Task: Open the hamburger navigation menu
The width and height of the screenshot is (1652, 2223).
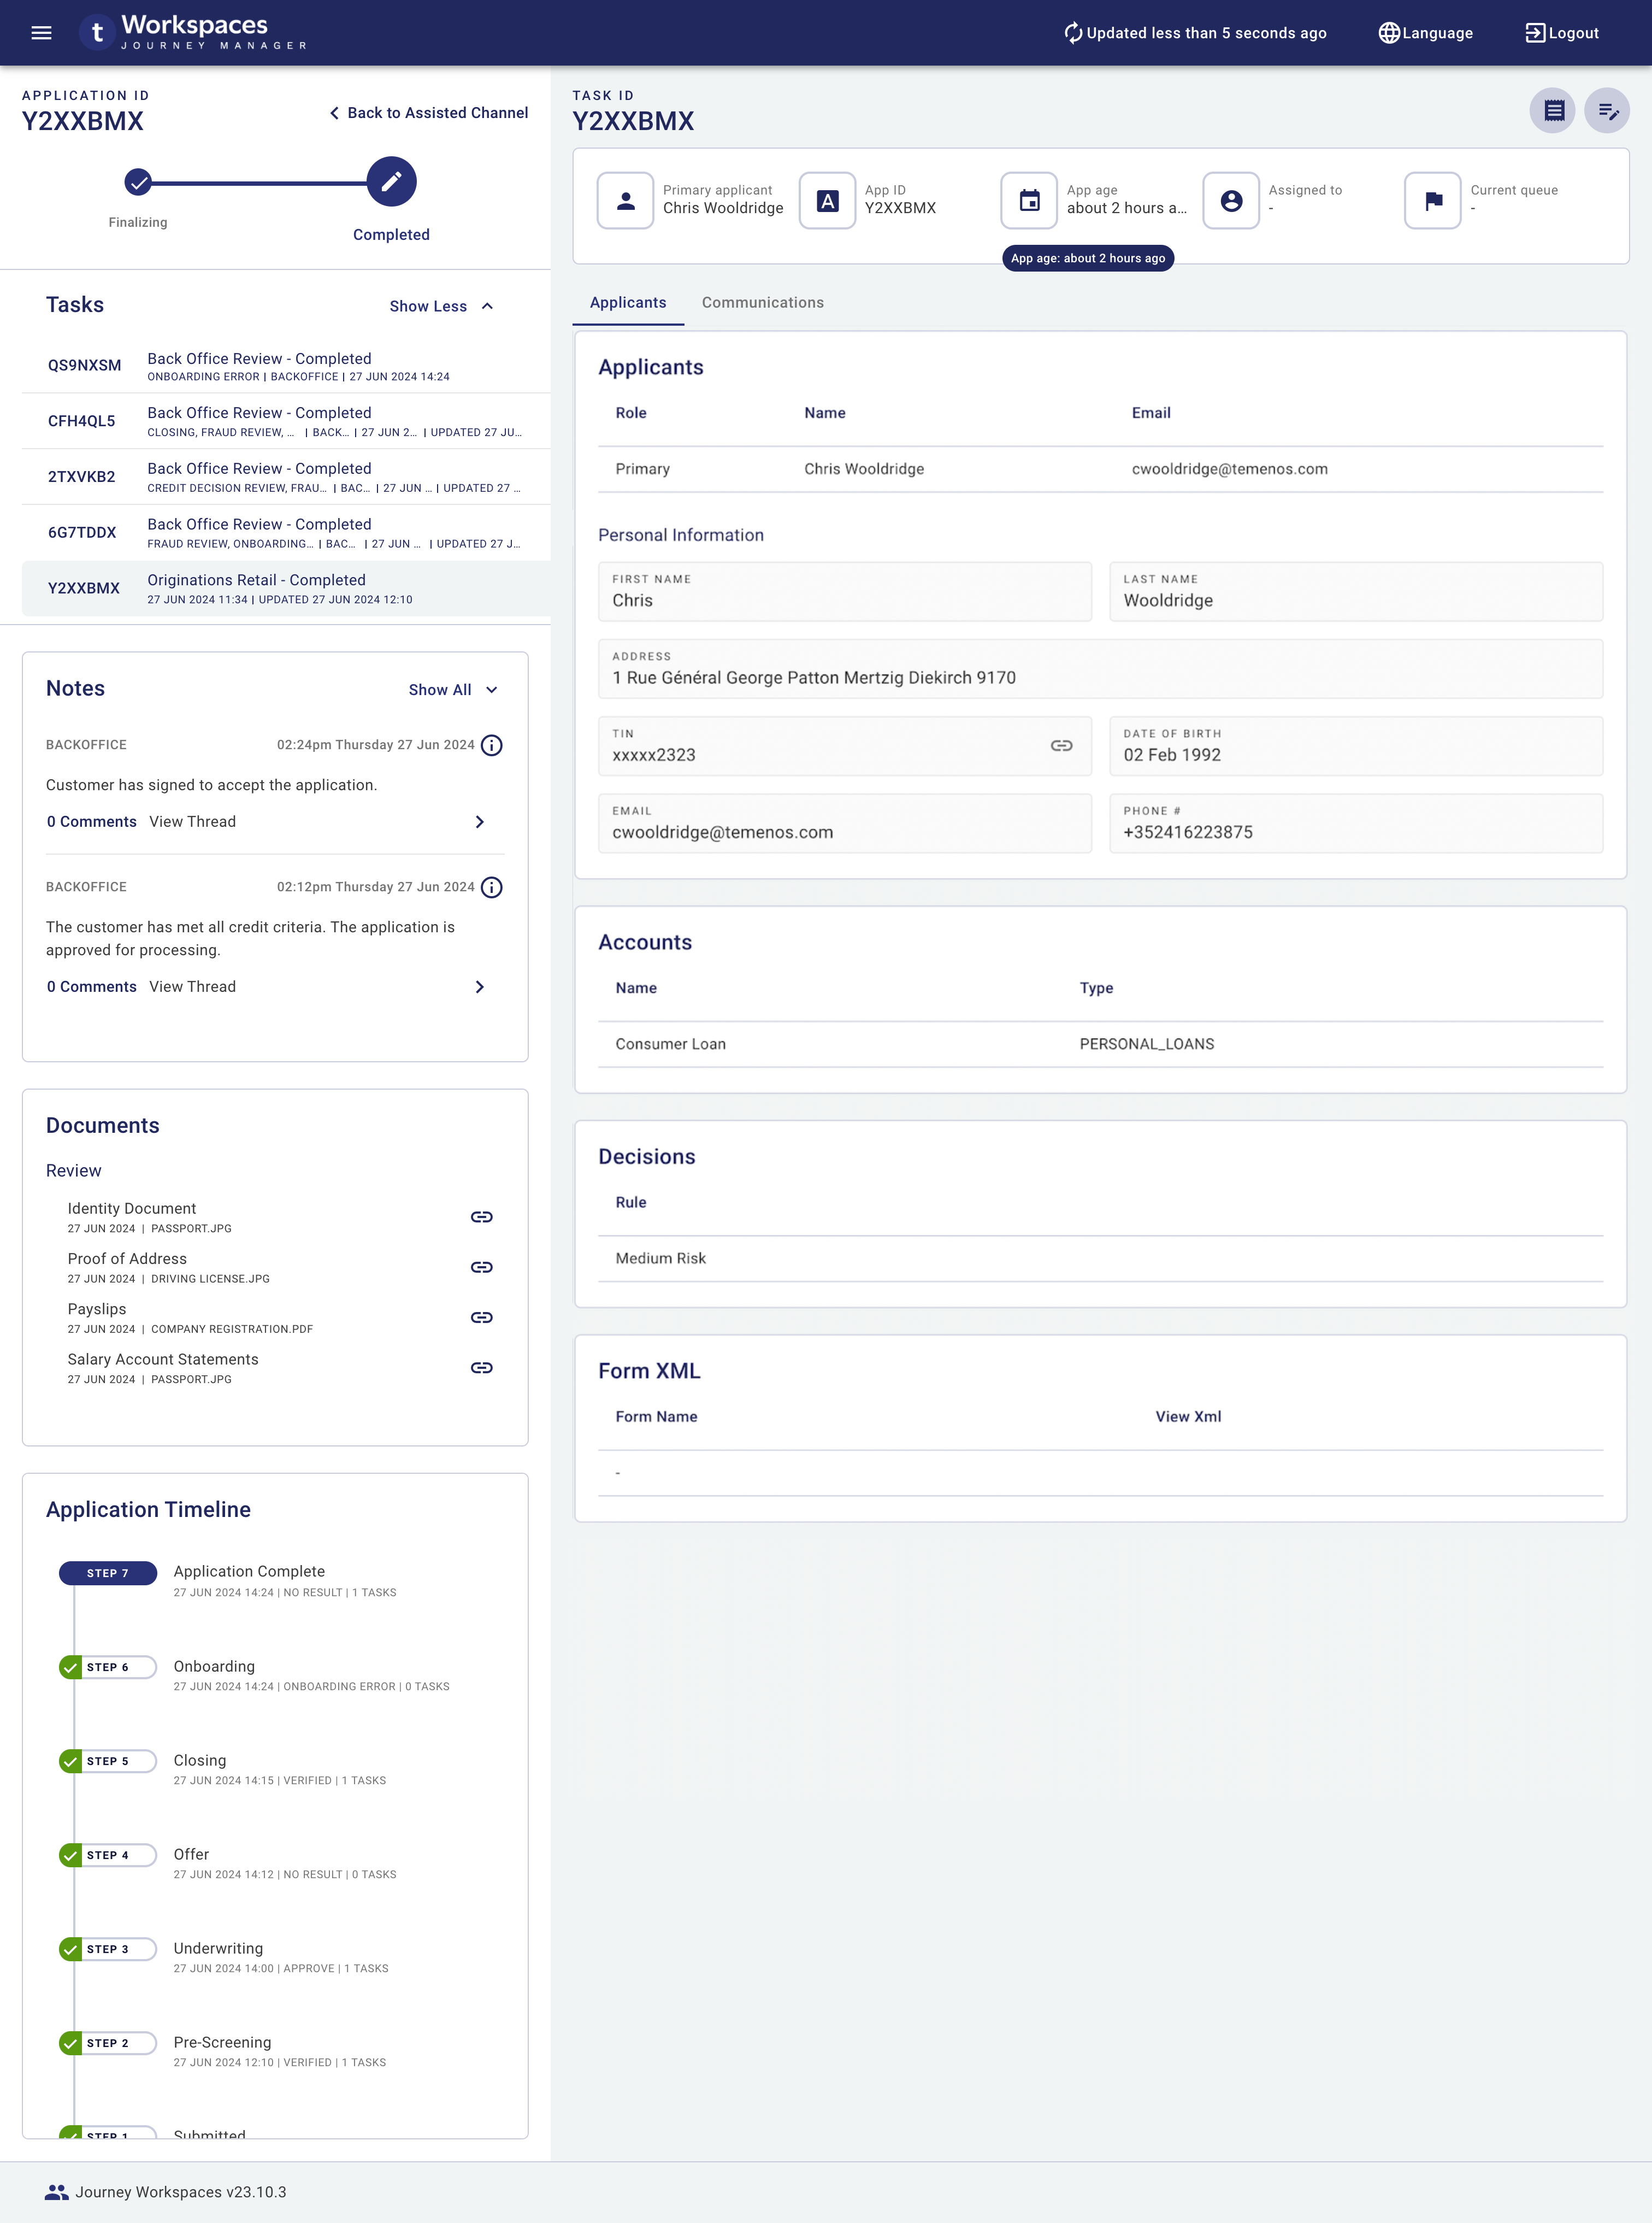Action: (41, 33)
